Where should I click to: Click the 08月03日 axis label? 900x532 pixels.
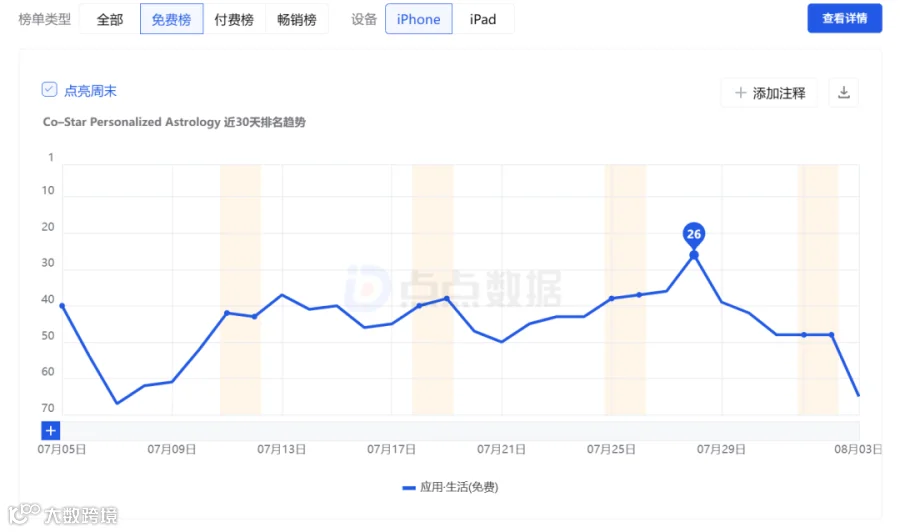click(858, 449)
